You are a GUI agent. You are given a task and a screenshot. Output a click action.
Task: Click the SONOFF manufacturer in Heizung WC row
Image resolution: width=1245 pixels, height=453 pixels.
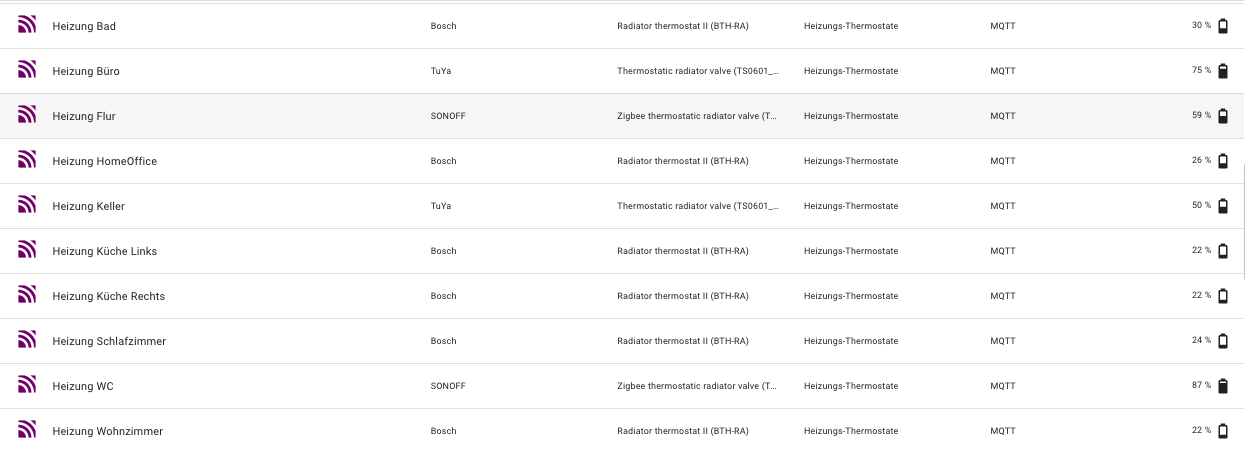tap(448, 386)
